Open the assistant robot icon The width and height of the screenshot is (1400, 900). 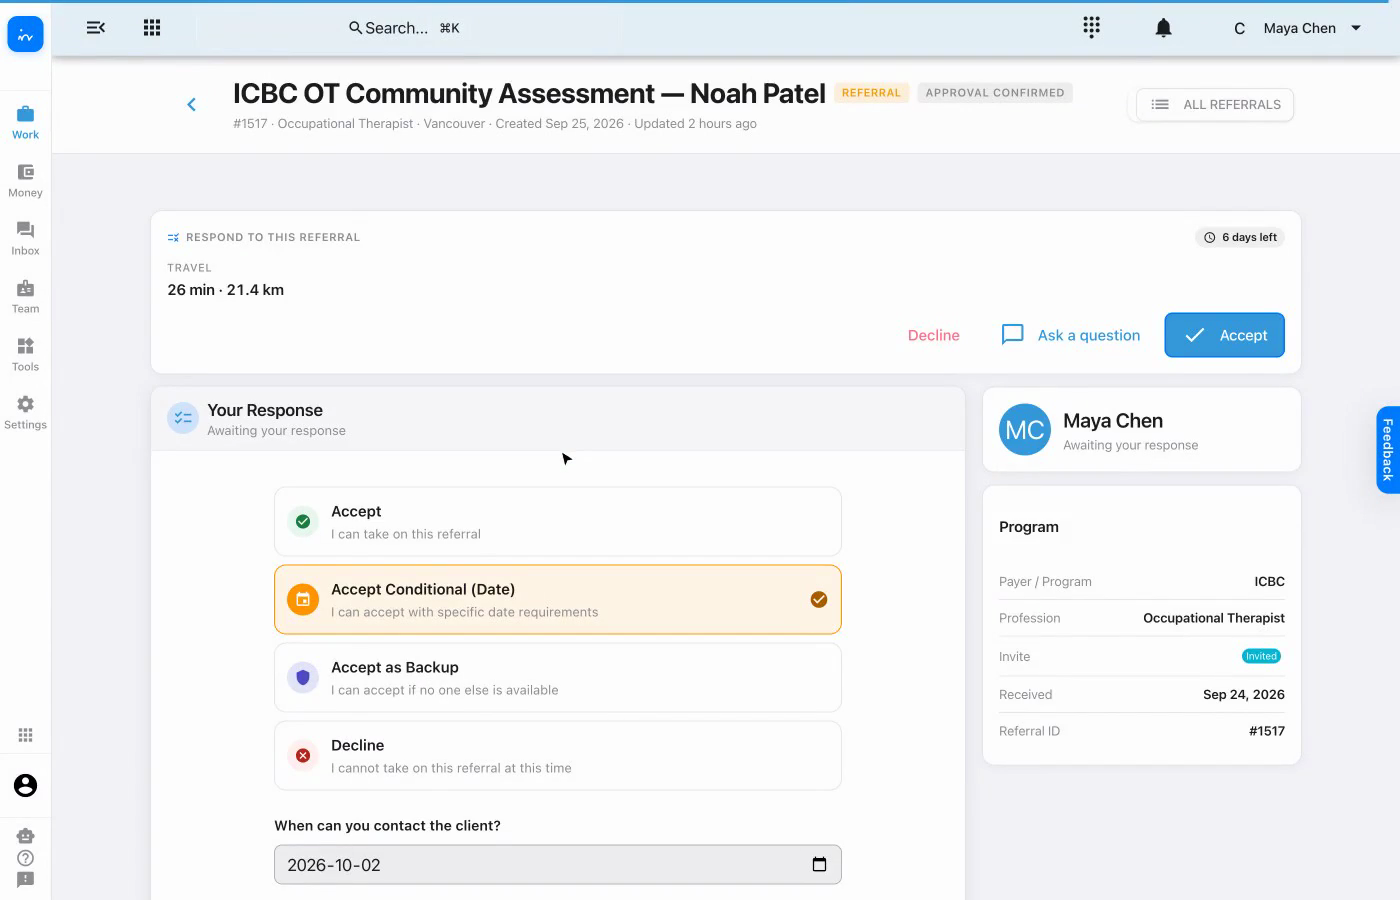(x=26, y=836)
